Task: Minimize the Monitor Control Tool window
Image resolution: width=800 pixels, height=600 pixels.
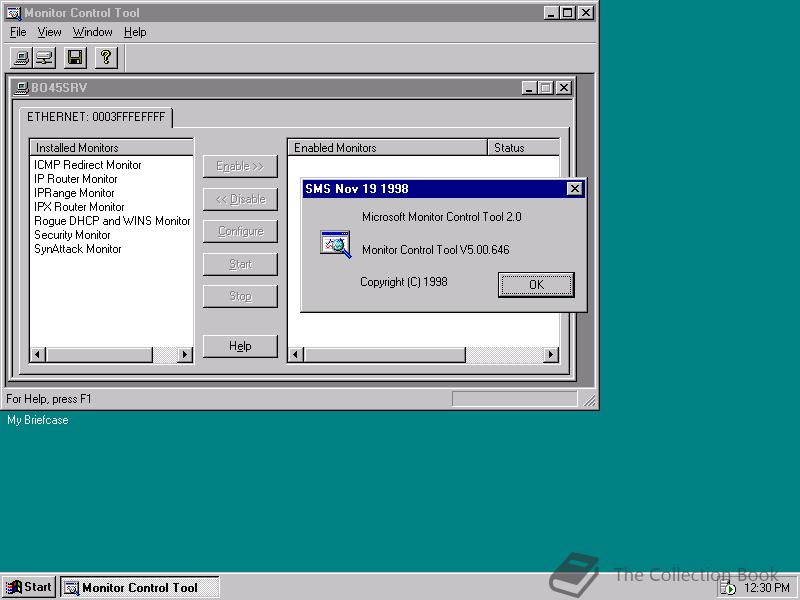Action: click(551, 13)
